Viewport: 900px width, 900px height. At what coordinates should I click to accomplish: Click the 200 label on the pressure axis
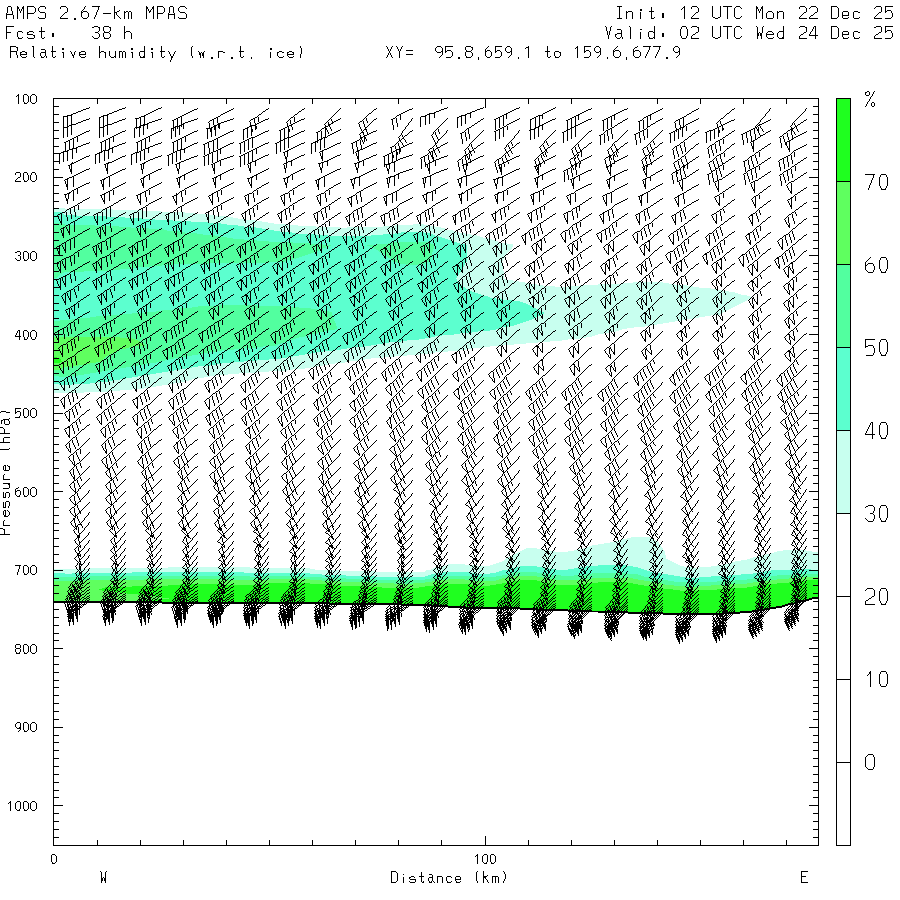tap(26, 177)
